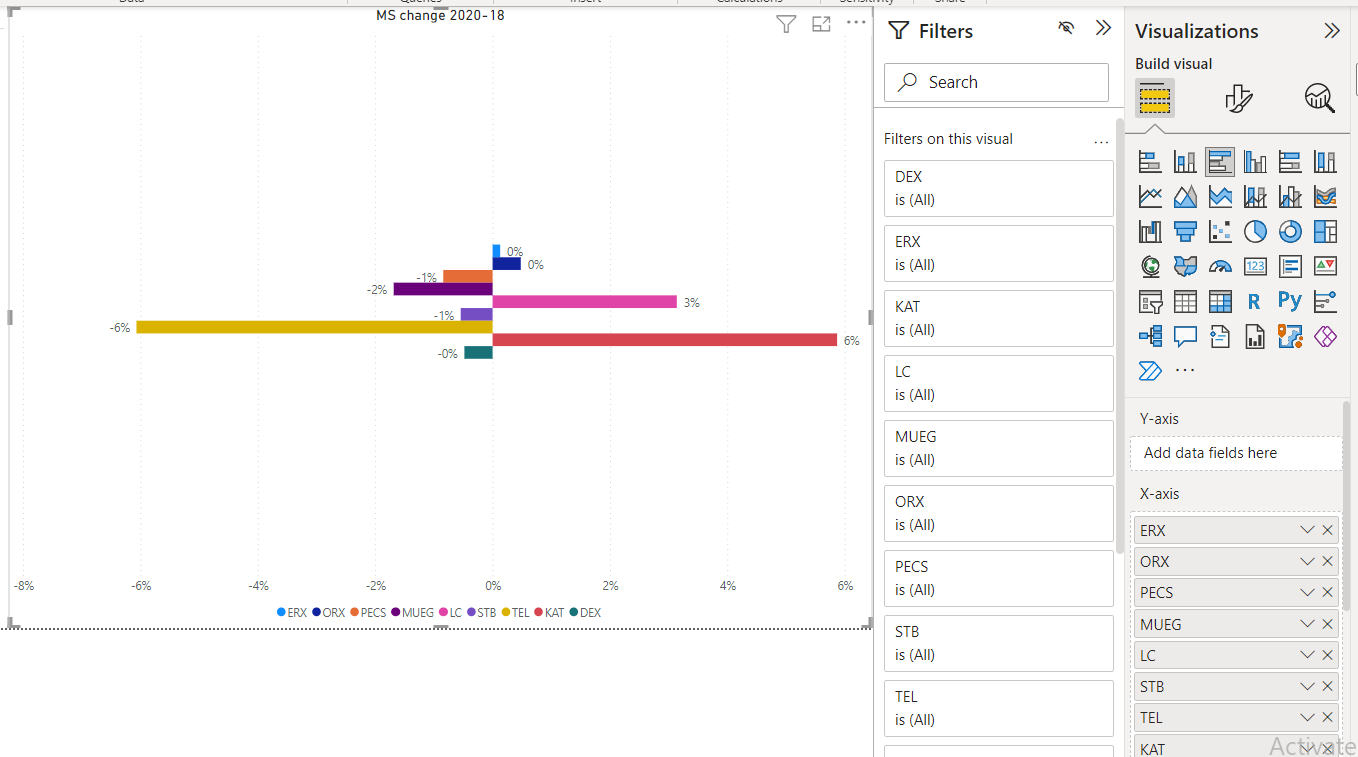Viewport: 1358px width, 757px height.
Task: Collapse the Visualizations pane
Action: pos(1332,31)
